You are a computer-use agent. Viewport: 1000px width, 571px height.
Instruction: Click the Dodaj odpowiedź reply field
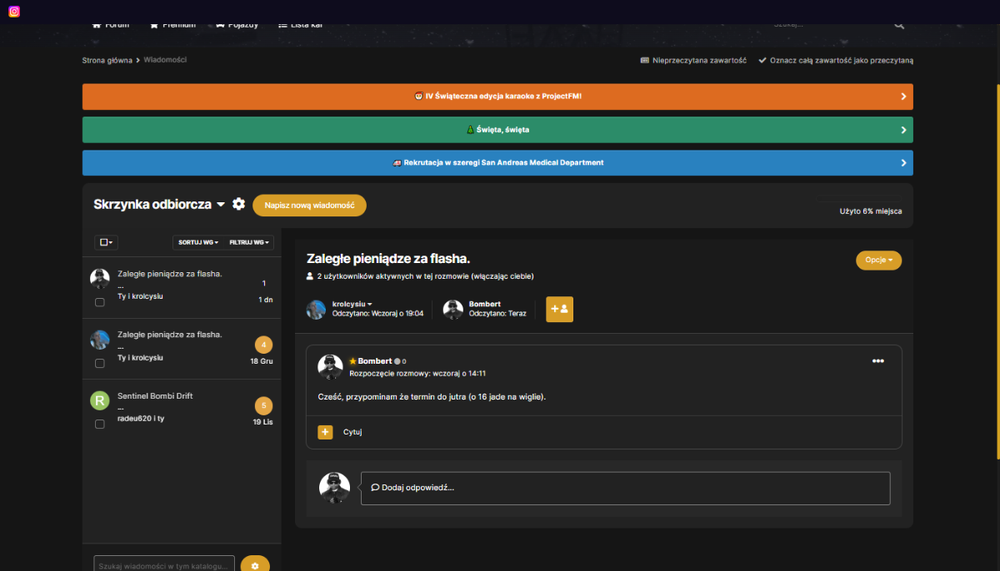coord(626,488)
